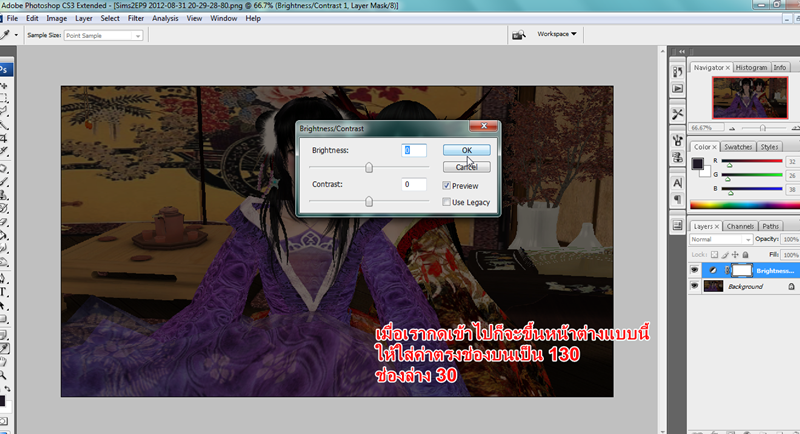The width and height of the screenshot is (800, 434).
Task: Open the Layer Comps panel icon
Action: pos(678,225)
